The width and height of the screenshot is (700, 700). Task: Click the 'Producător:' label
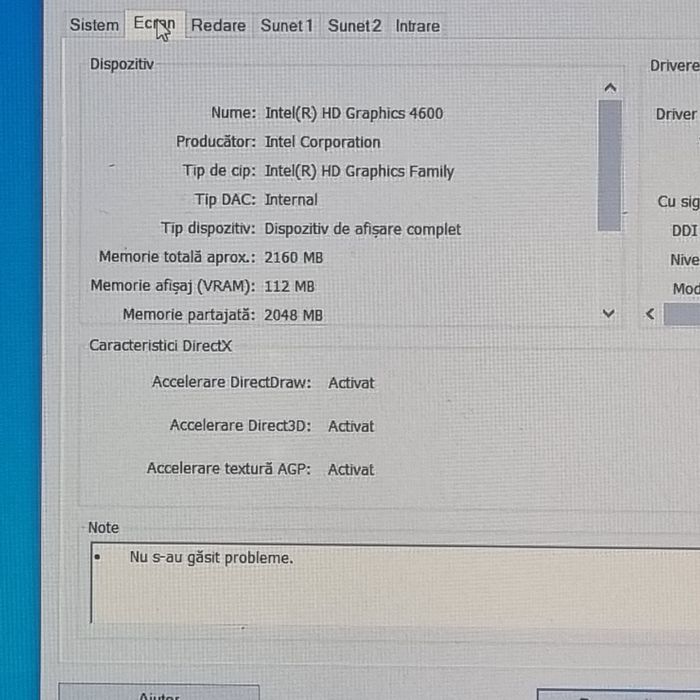[x=216, y=142]
